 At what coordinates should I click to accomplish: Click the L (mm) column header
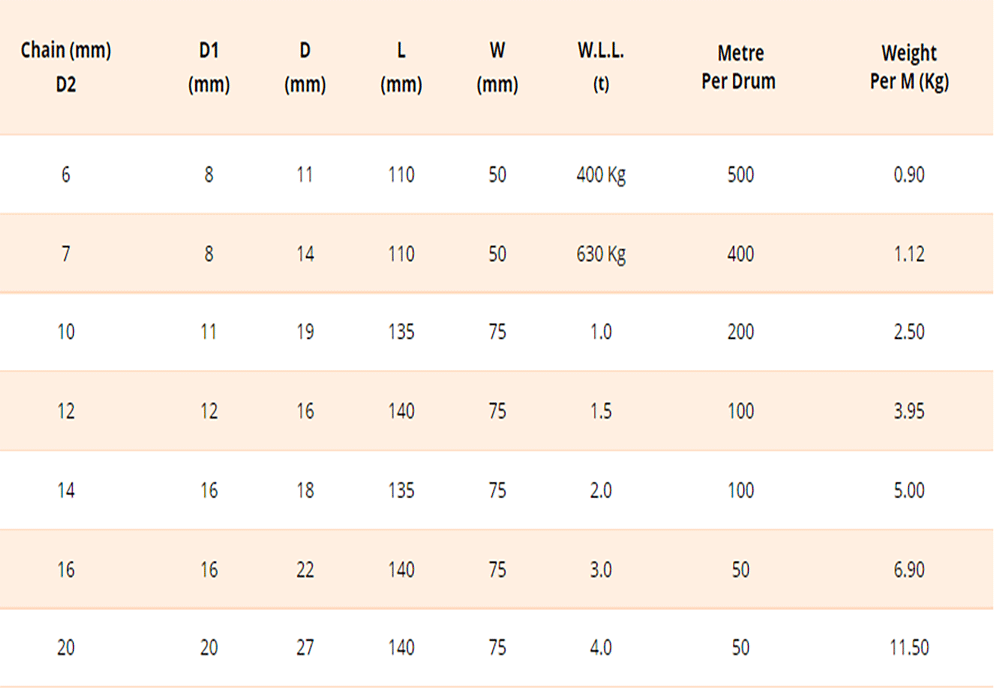point(401,68)
